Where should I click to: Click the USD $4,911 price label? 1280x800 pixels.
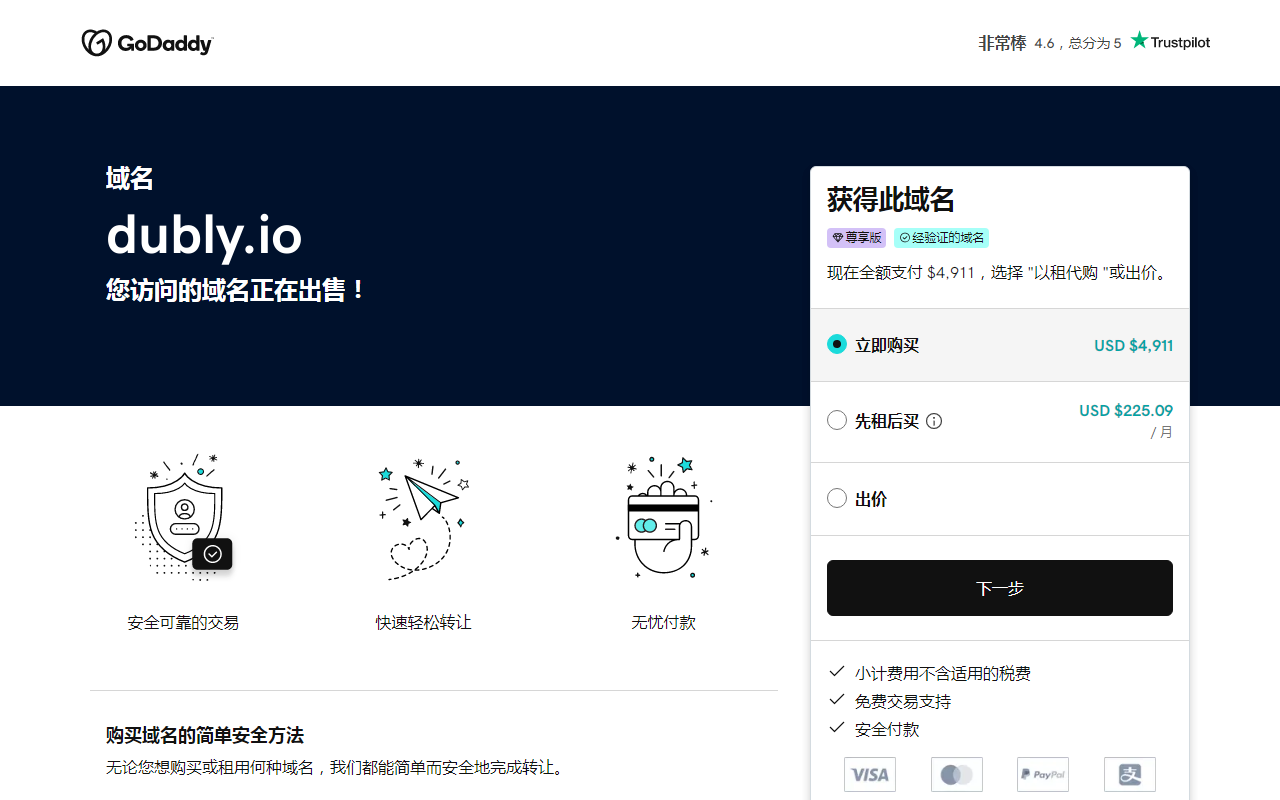[1134, 344]
